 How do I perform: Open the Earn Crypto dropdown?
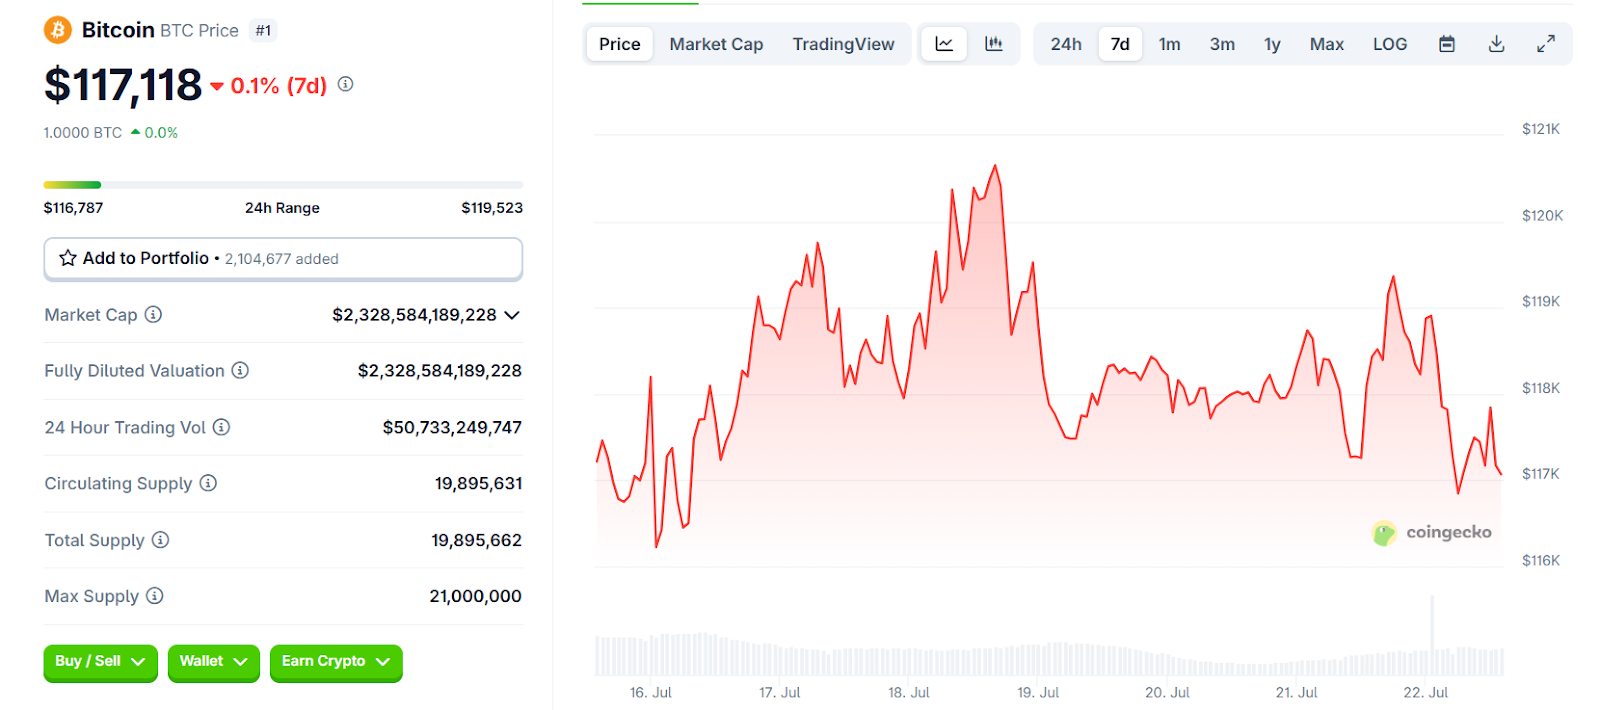pyautogui.click(x=336, y=662)
